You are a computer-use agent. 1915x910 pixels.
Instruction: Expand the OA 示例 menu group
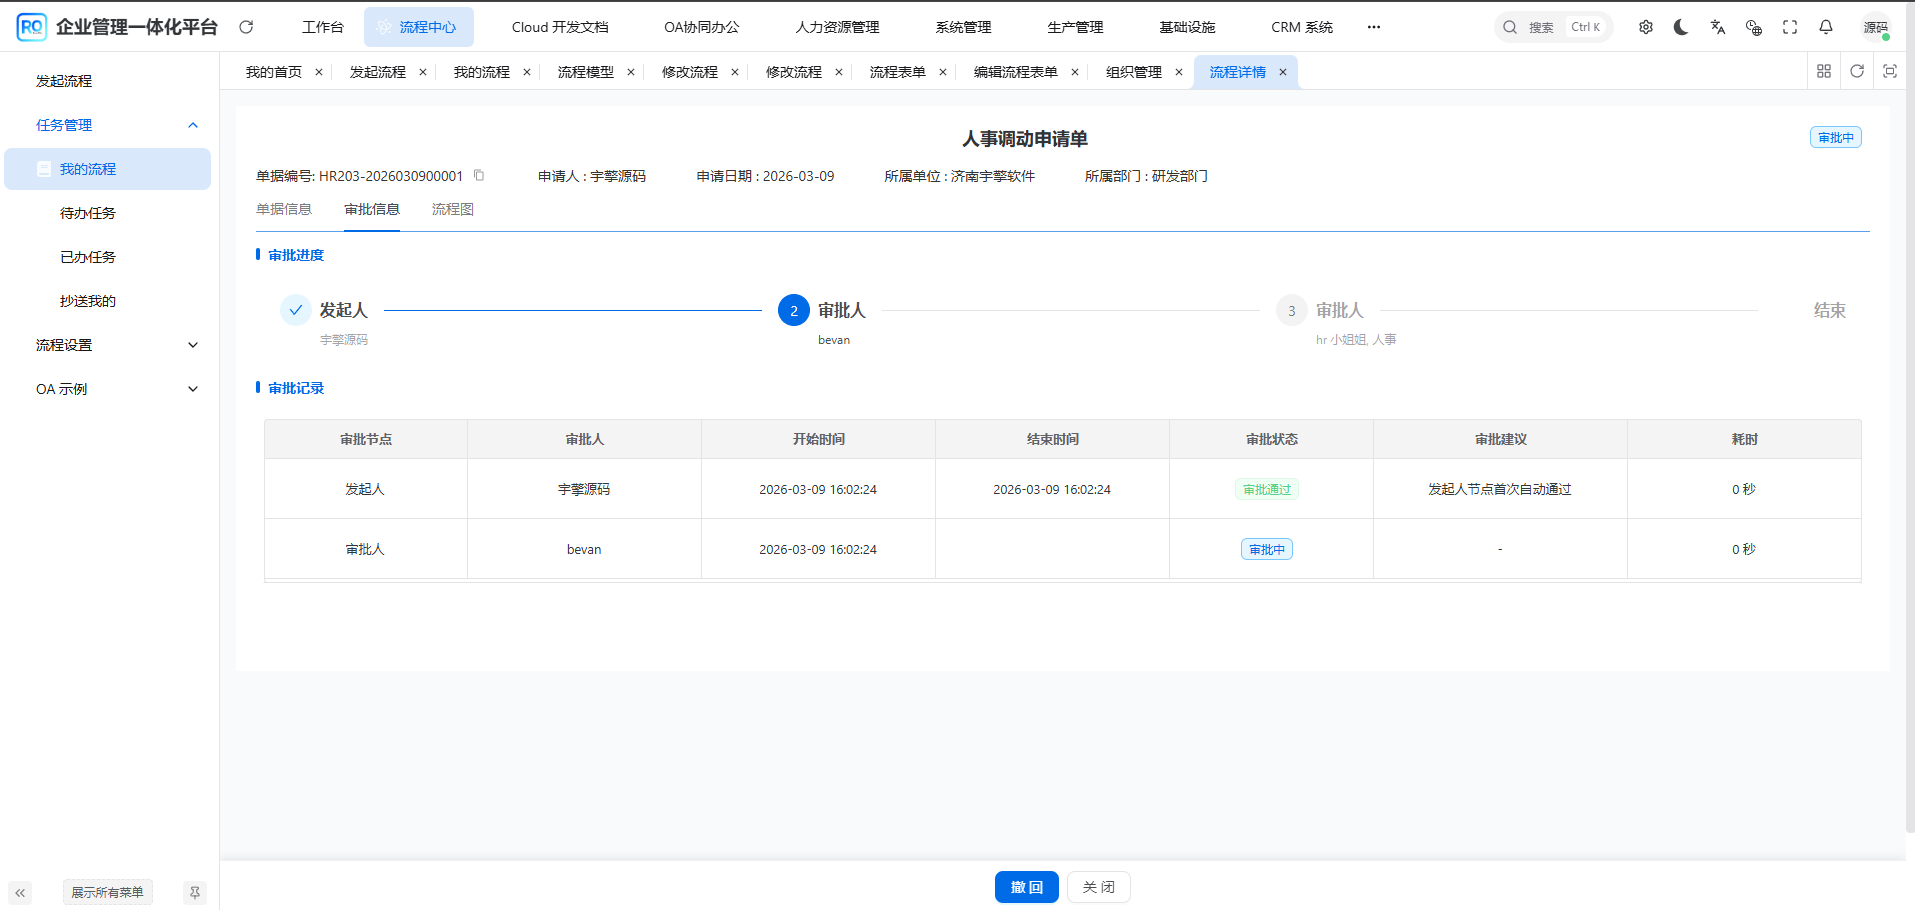193,389
